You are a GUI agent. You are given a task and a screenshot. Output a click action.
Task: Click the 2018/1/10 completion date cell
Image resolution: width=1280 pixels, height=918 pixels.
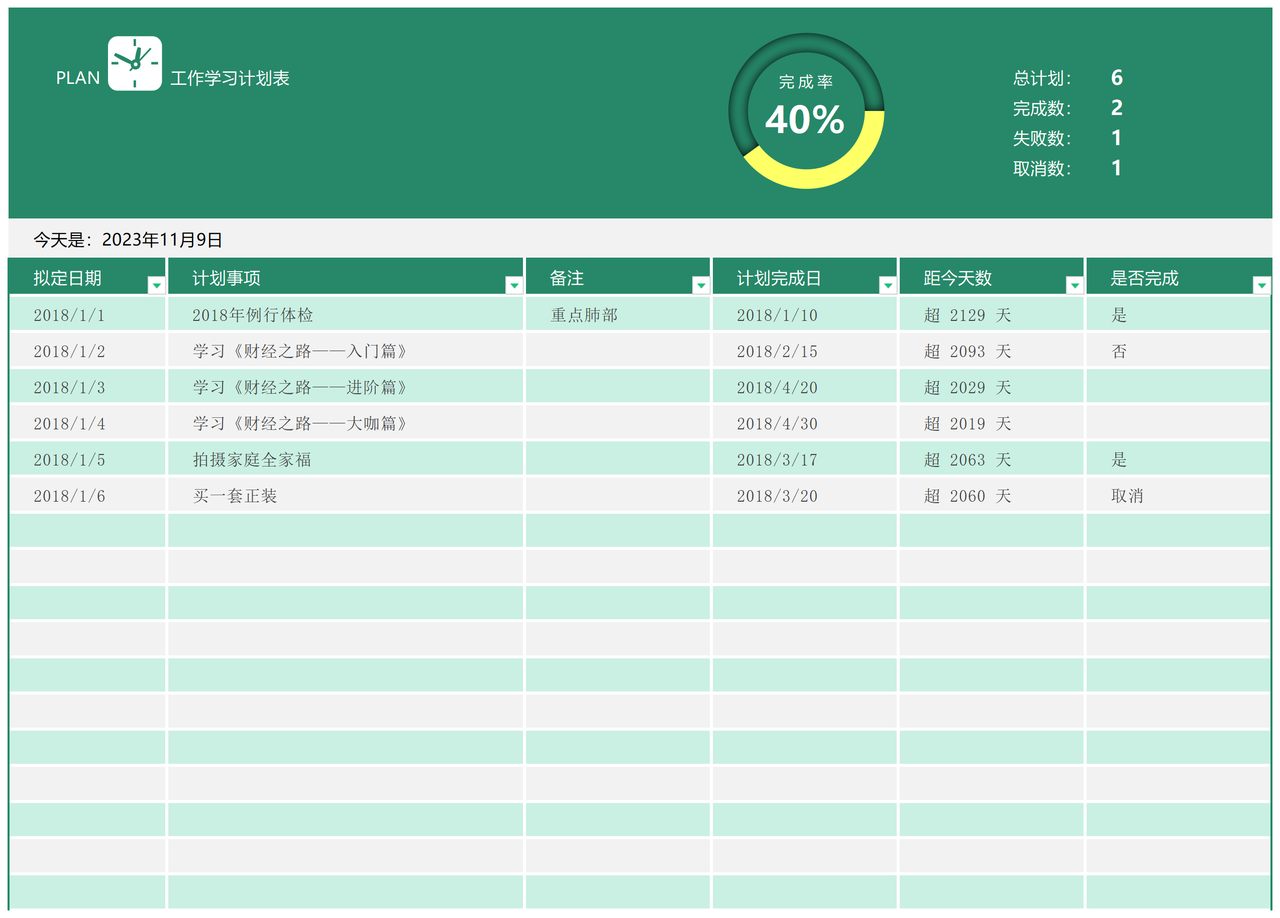(x=776, y=314)
